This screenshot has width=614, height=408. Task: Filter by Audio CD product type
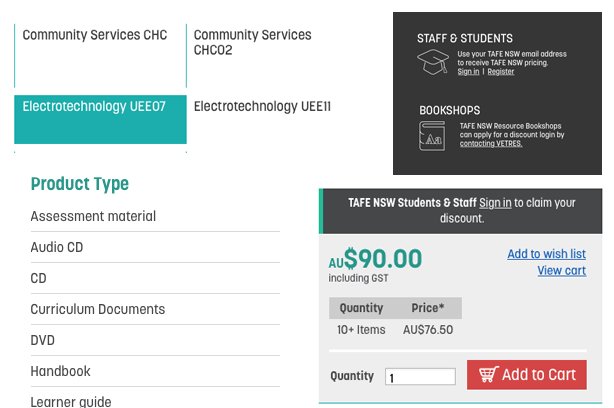click(x=155, y=247)
